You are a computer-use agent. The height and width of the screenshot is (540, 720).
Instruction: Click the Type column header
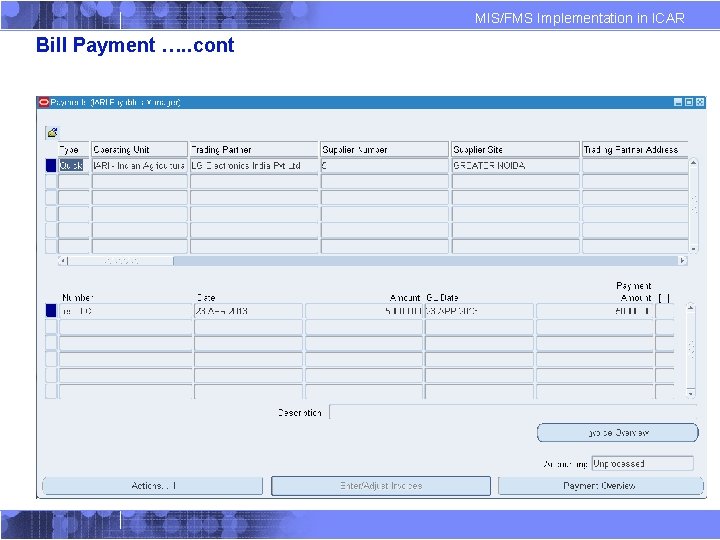click(73, 149)
